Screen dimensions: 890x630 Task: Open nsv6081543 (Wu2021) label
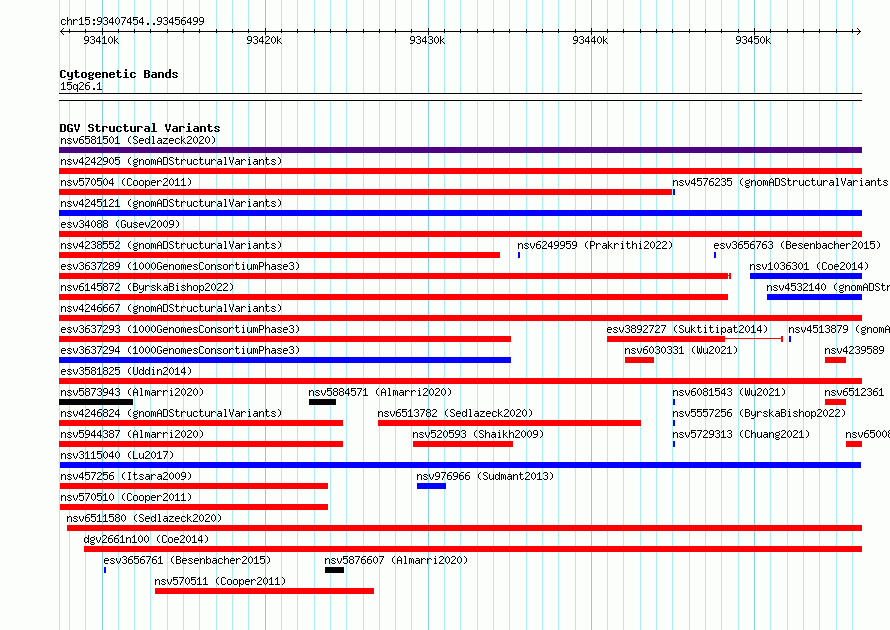(x=729, y=392)
